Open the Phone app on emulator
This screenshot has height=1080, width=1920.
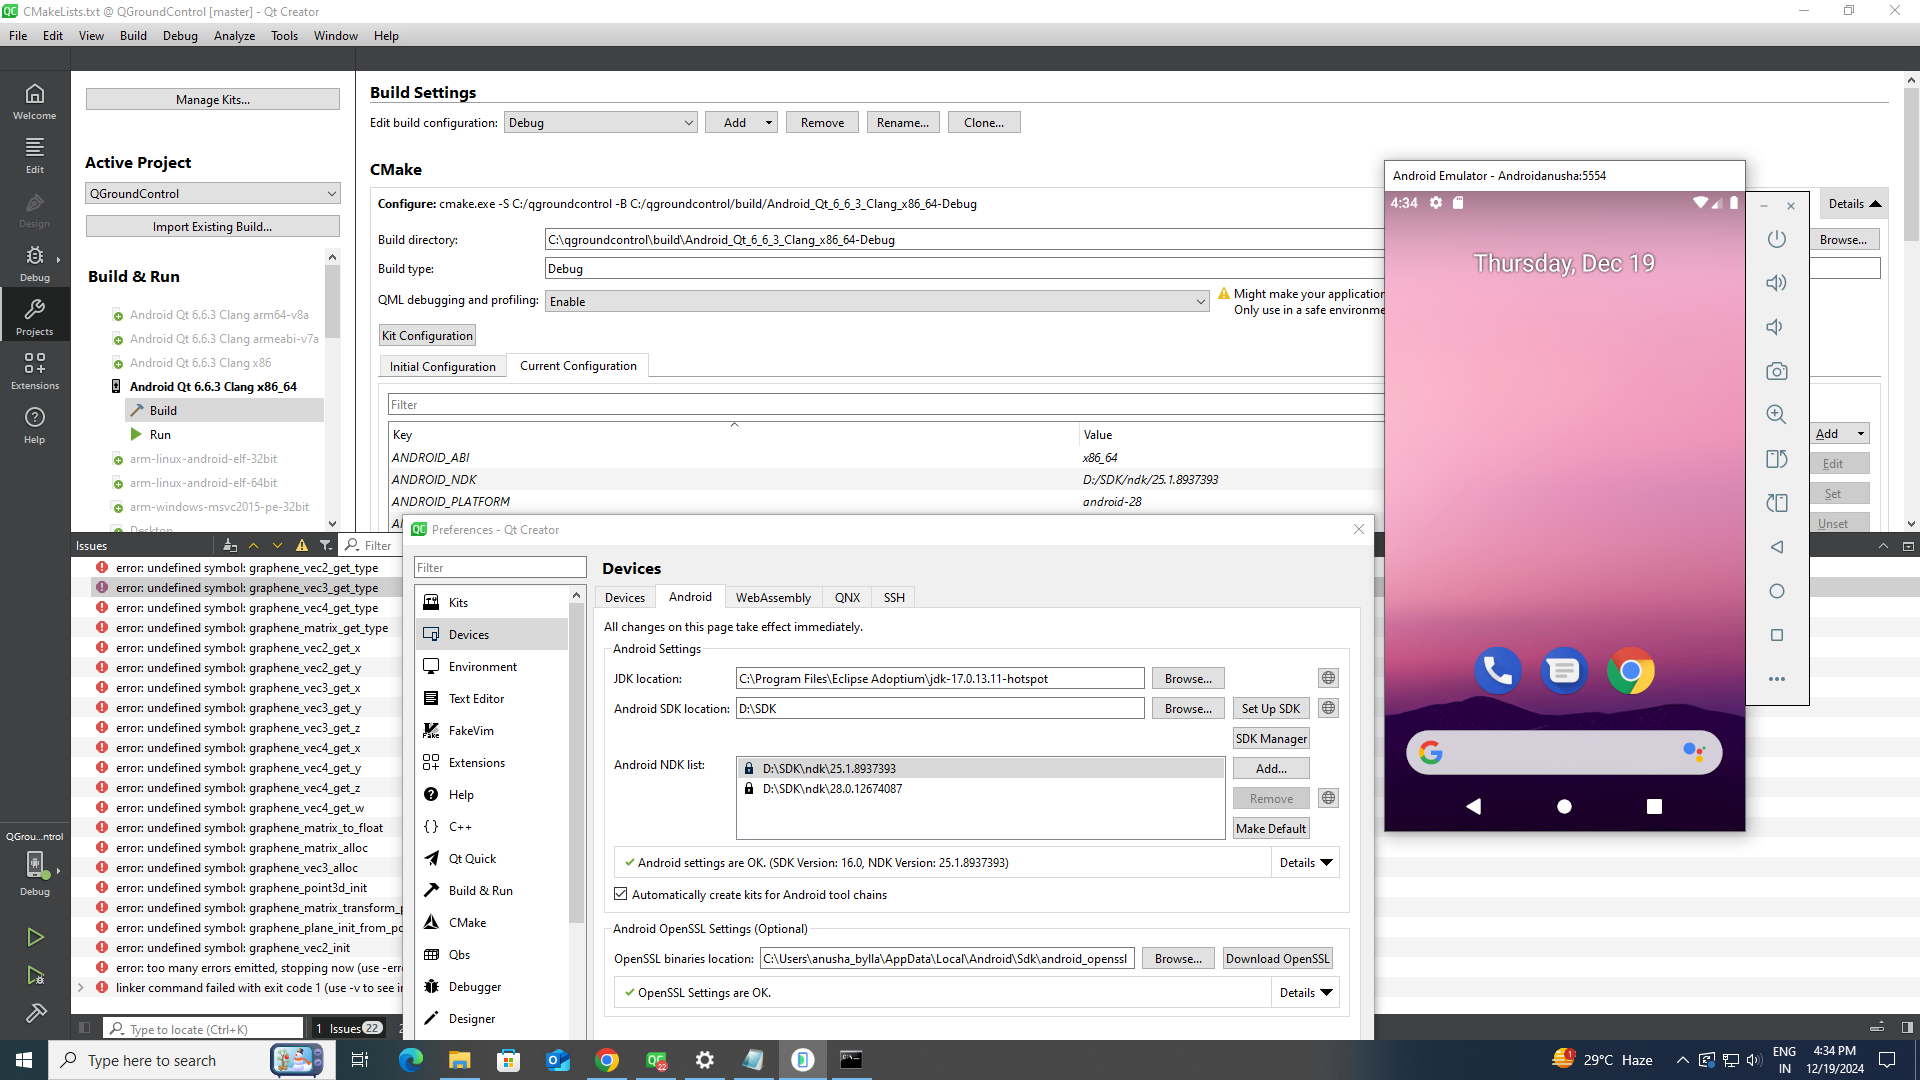click(1497, 671)
